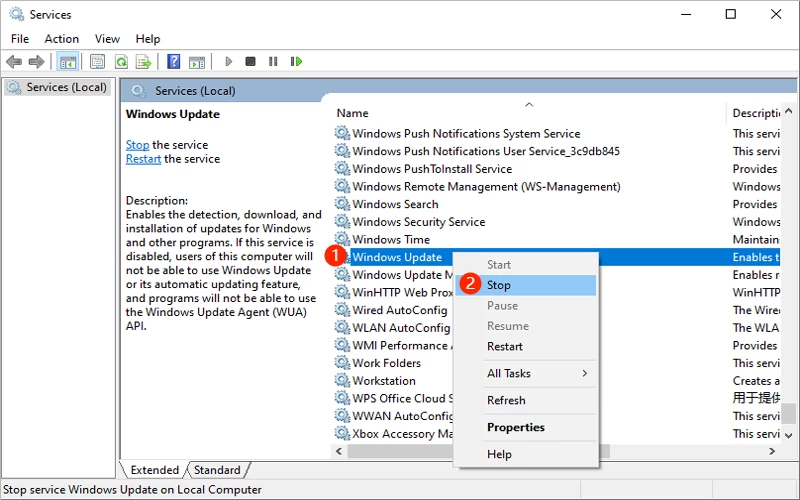The image size is (800, 500).
Task: Click gear icon beside Wired AutoConfig
Action: (342, 310)
